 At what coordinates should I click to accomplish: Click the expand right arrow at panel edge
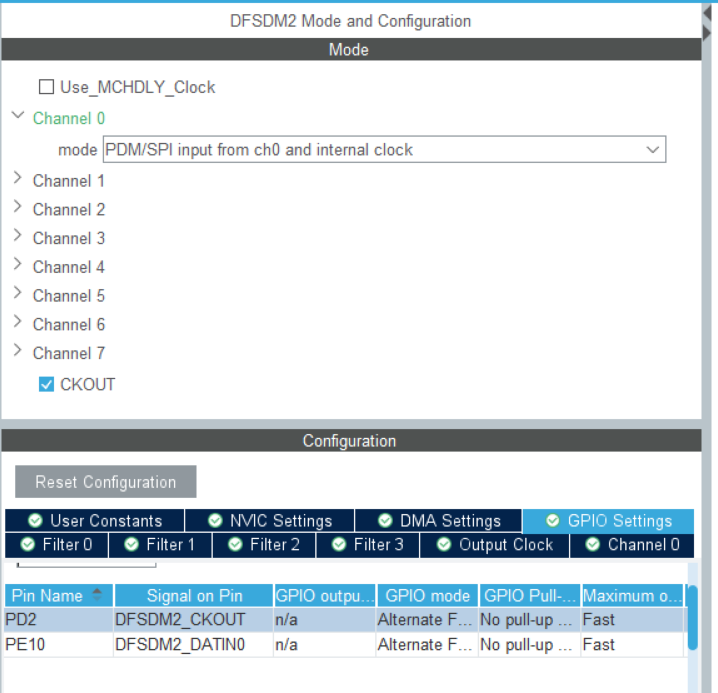coord(707,32)
